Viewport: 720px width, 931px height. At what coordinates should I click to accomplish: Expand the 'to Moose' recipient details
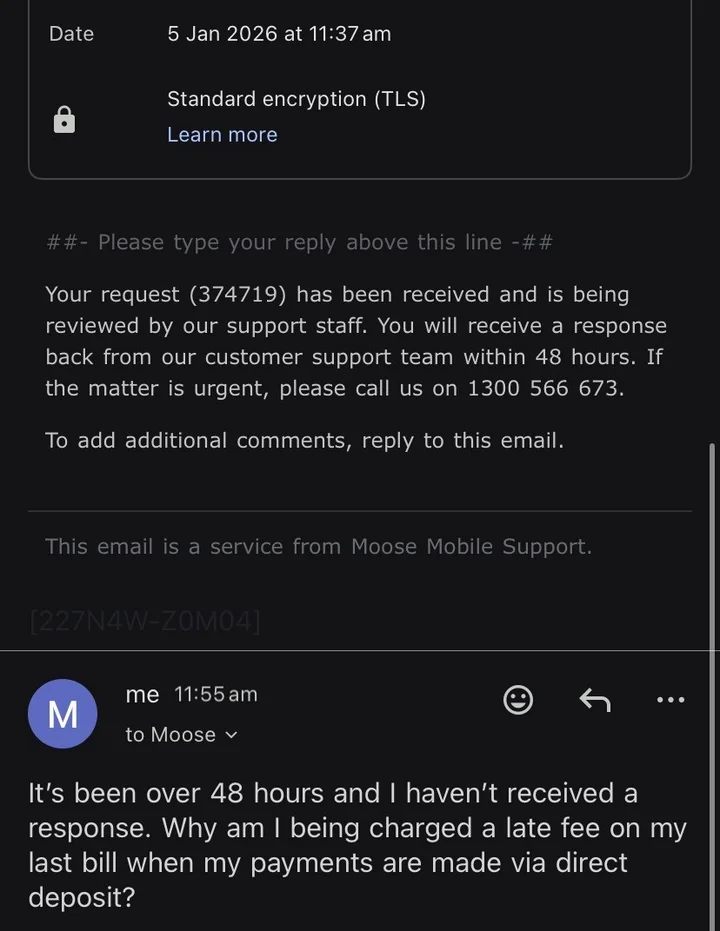tap(182, 735)
